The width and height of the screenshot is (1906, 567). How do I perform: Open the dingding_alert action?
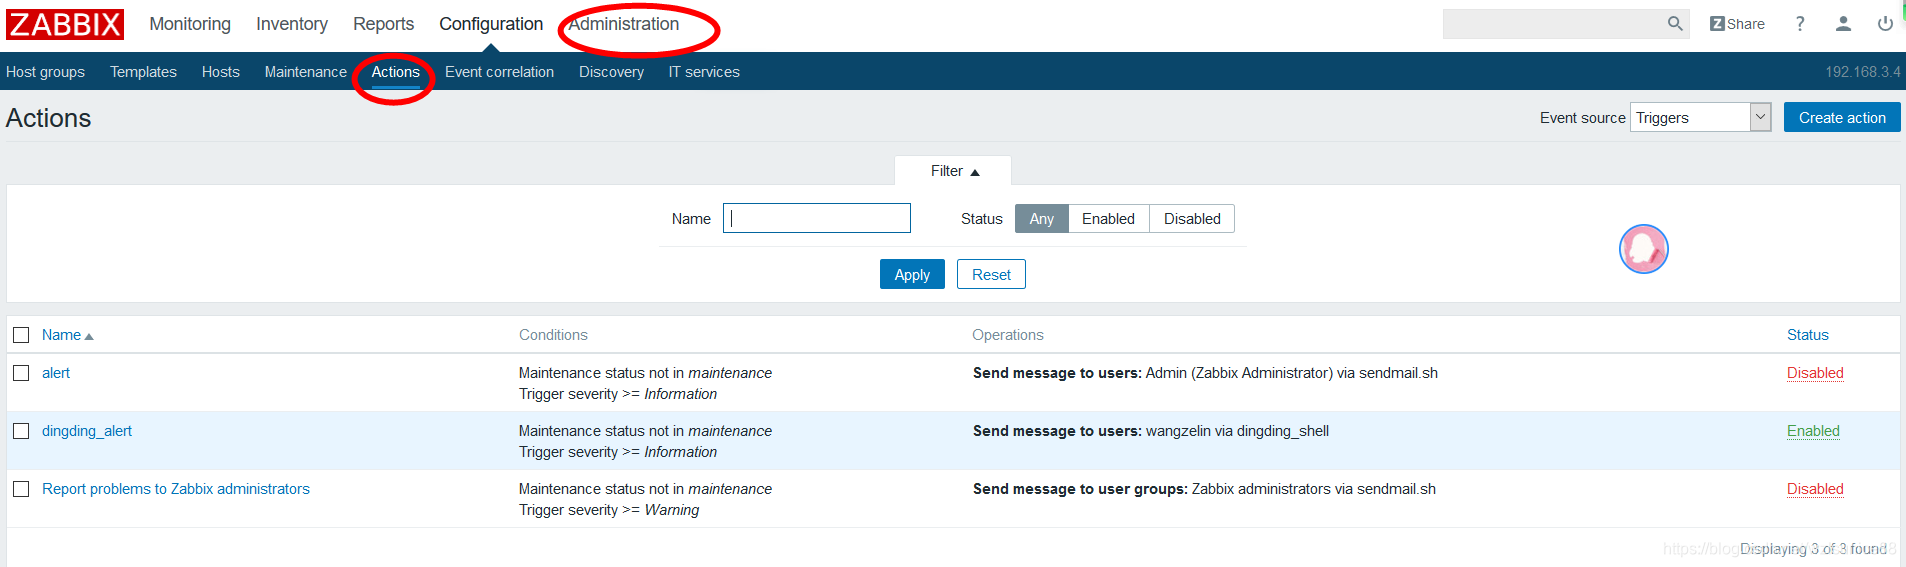(x=87, y=431)
